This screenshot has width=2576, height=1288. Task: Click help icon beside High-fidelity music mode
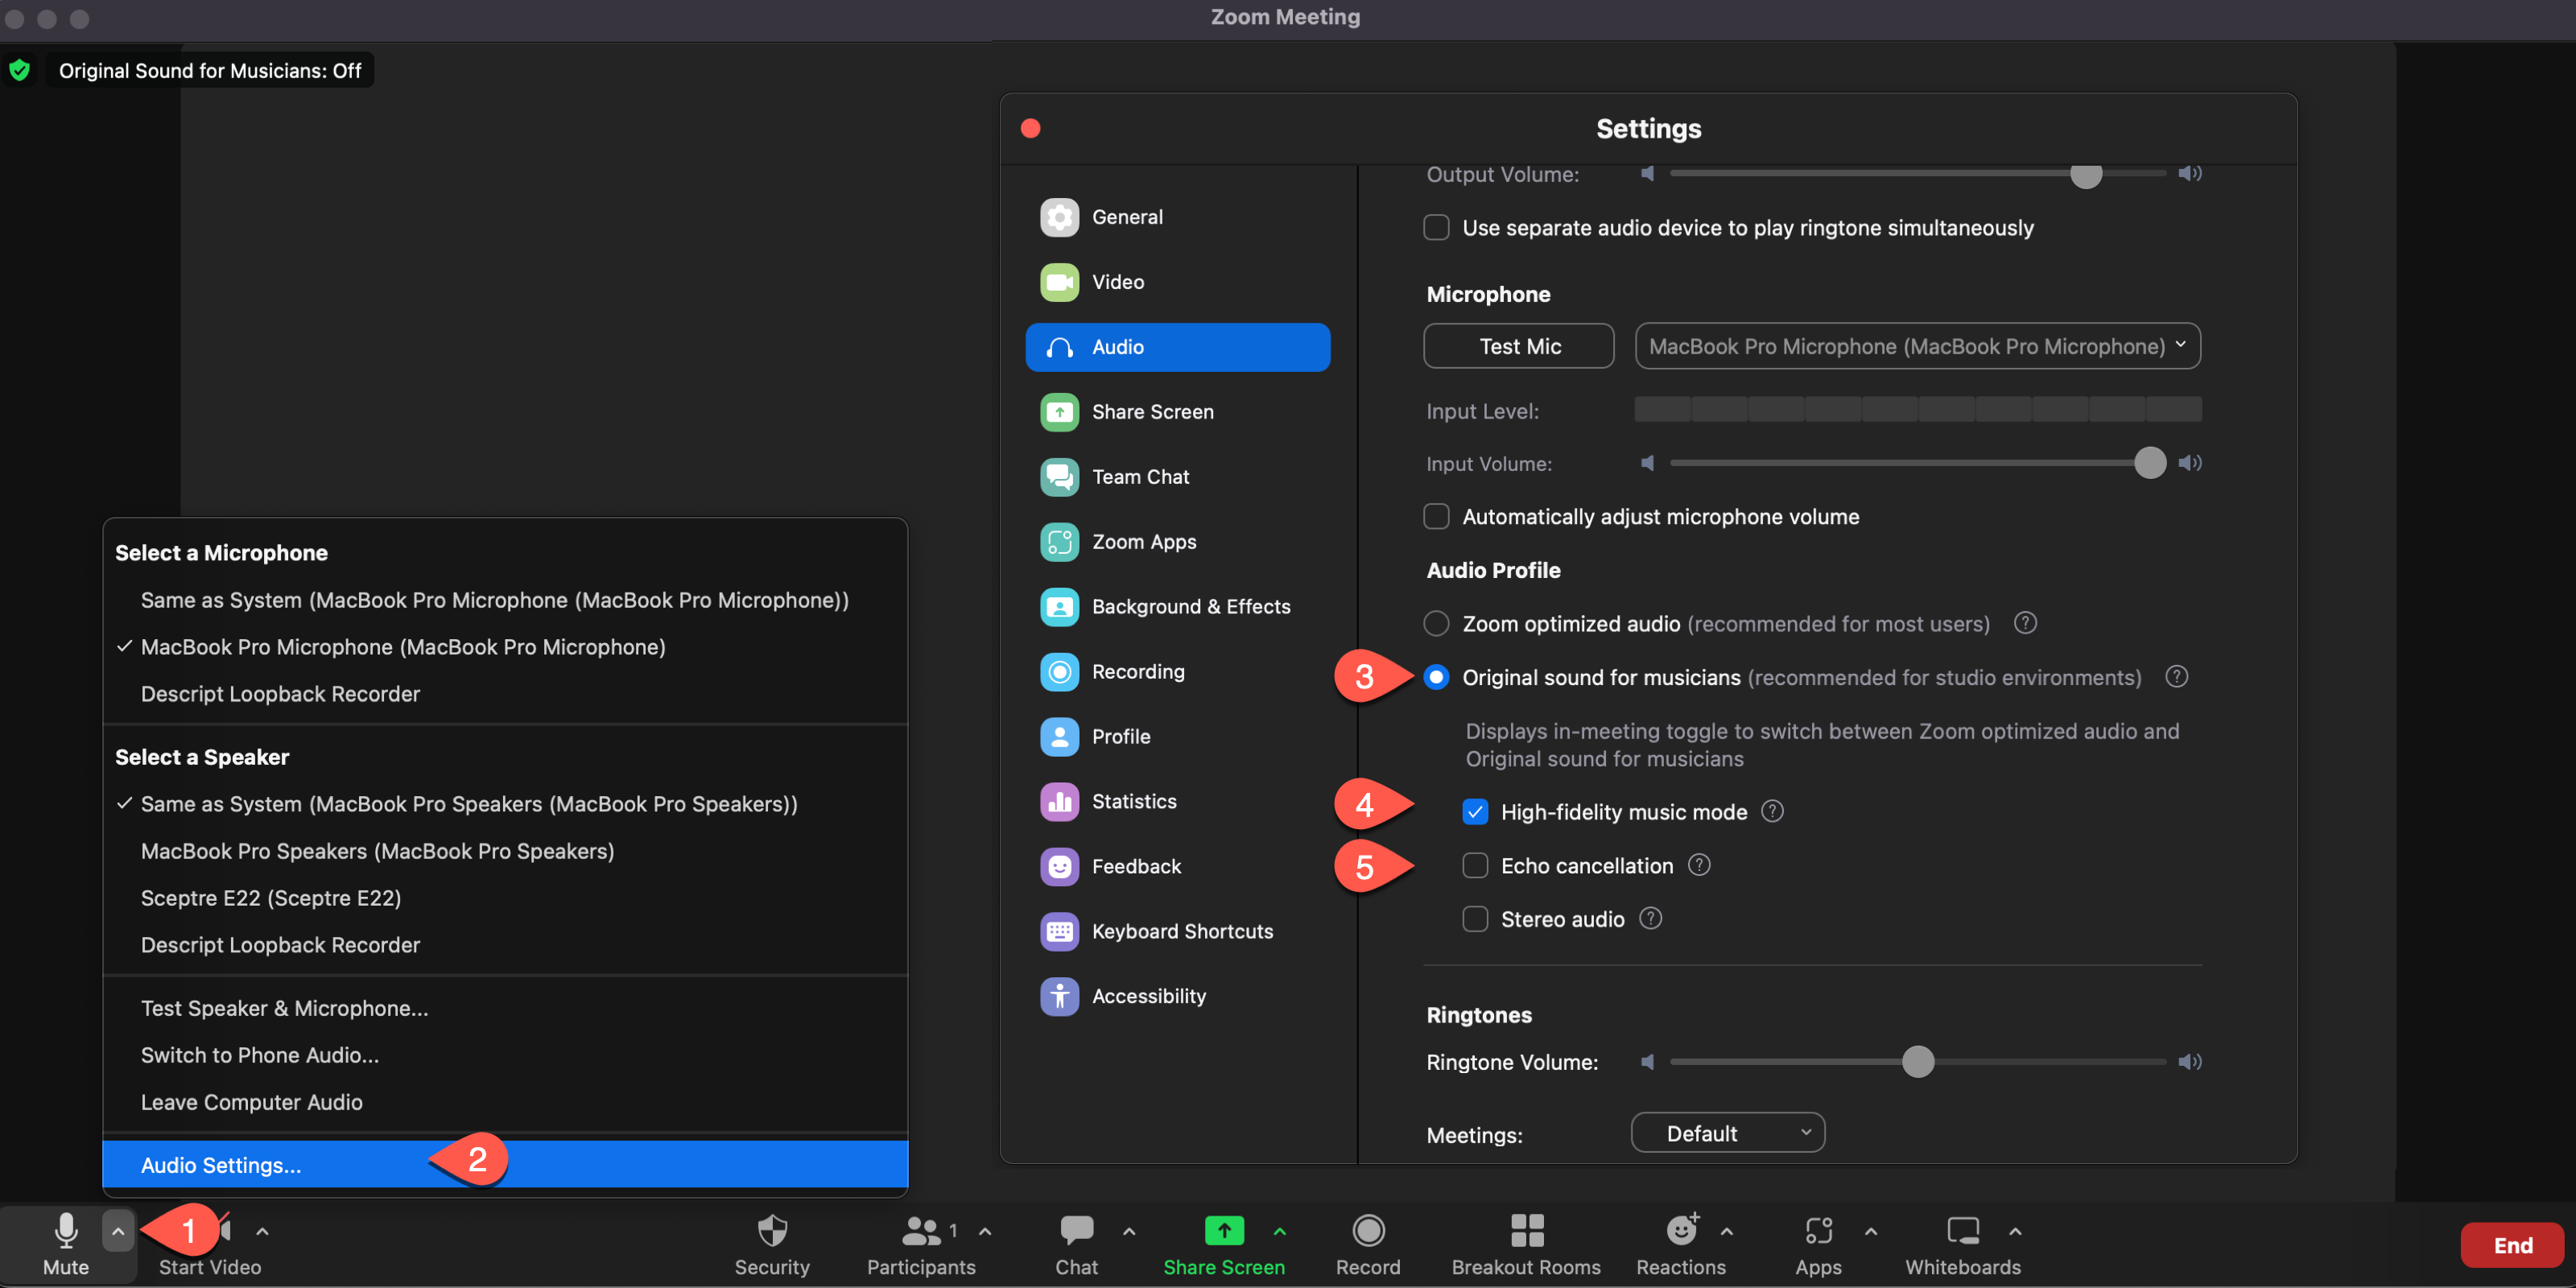(x=1772, y=811)
